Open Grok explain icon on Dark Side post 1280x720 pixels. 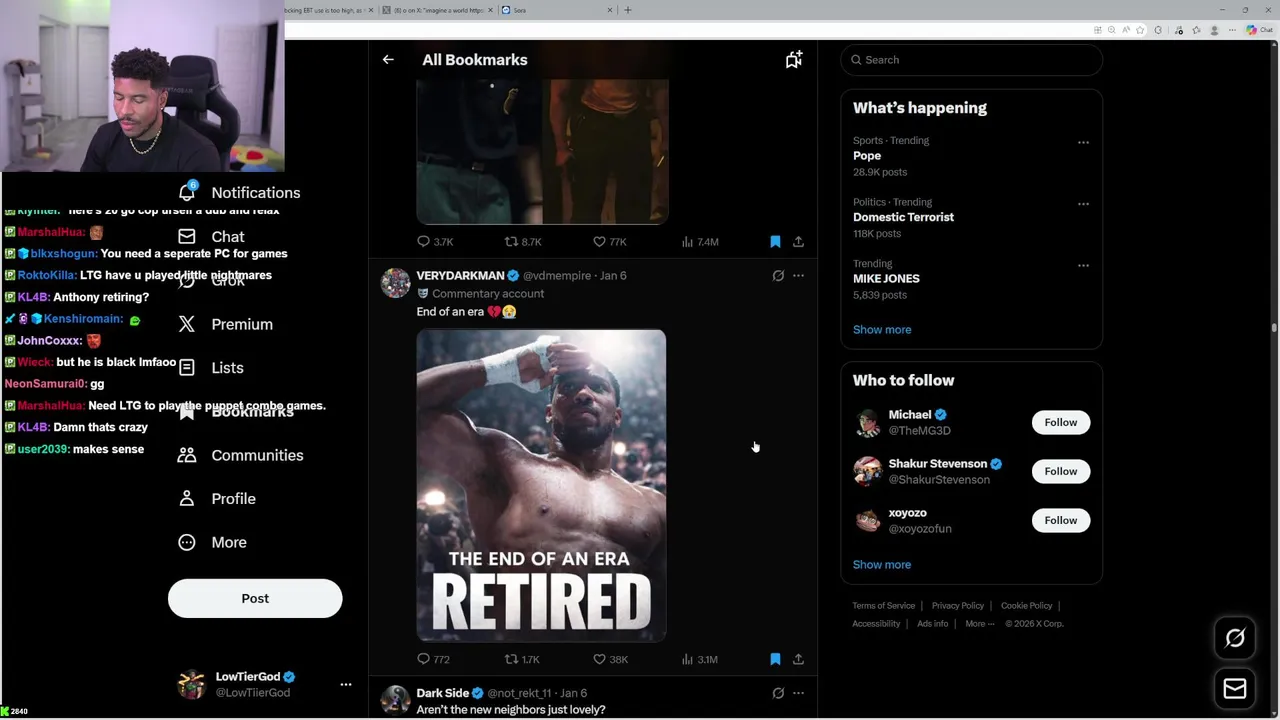(x=778, y=693)
